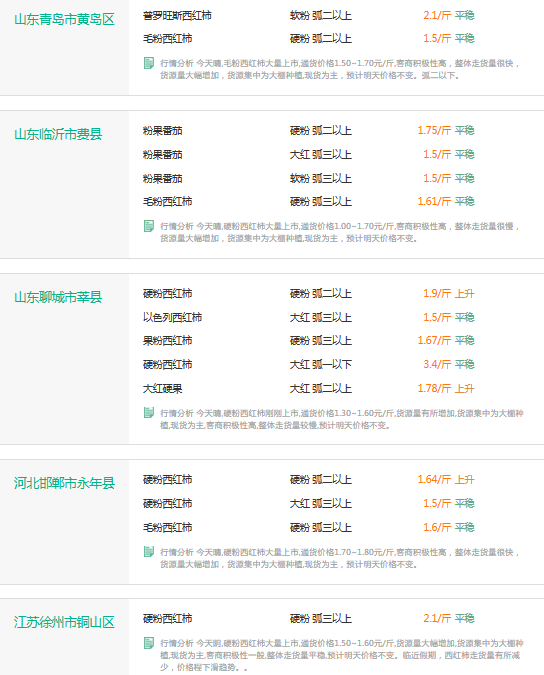Click the 行情分析 icon in 山东青岛市黄岛区 section

[x=149, y=63]
